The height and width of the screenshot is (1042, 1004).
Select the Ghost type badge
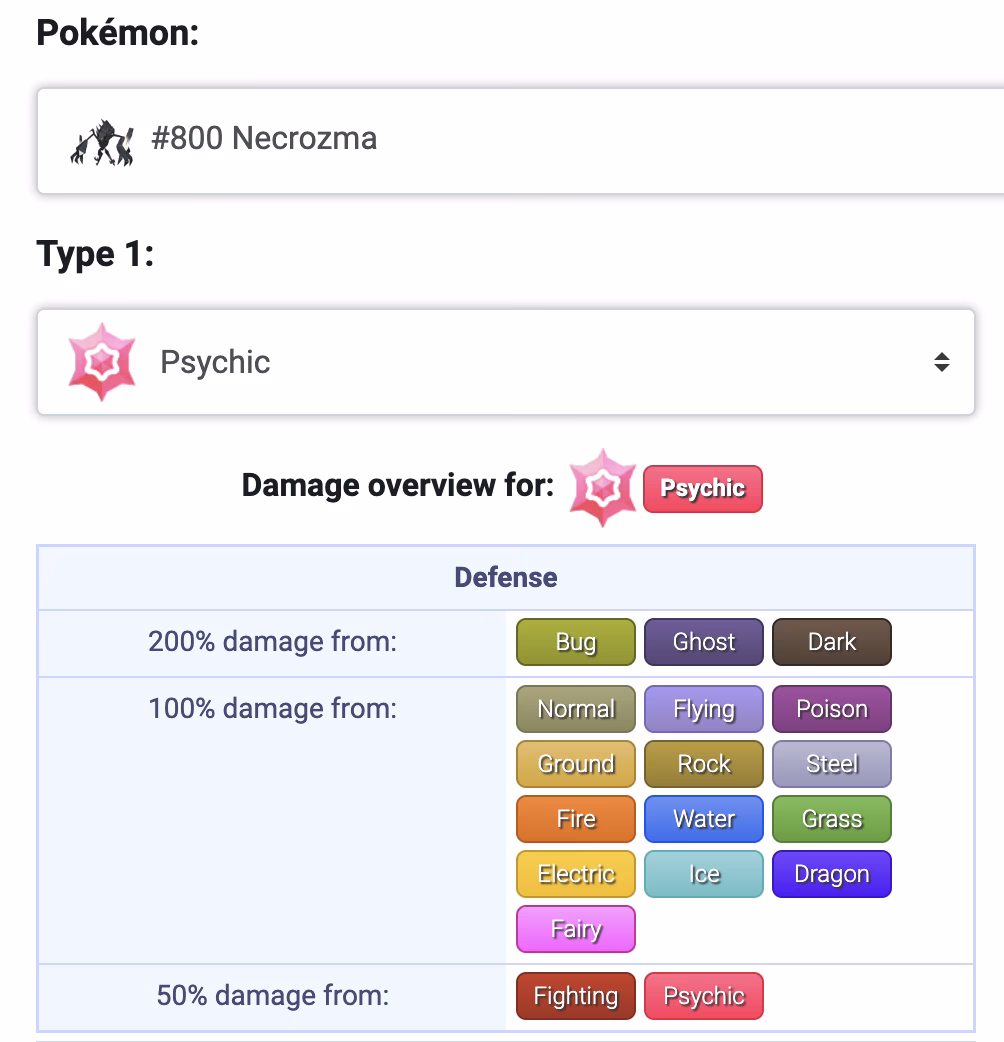coord(704,642)
